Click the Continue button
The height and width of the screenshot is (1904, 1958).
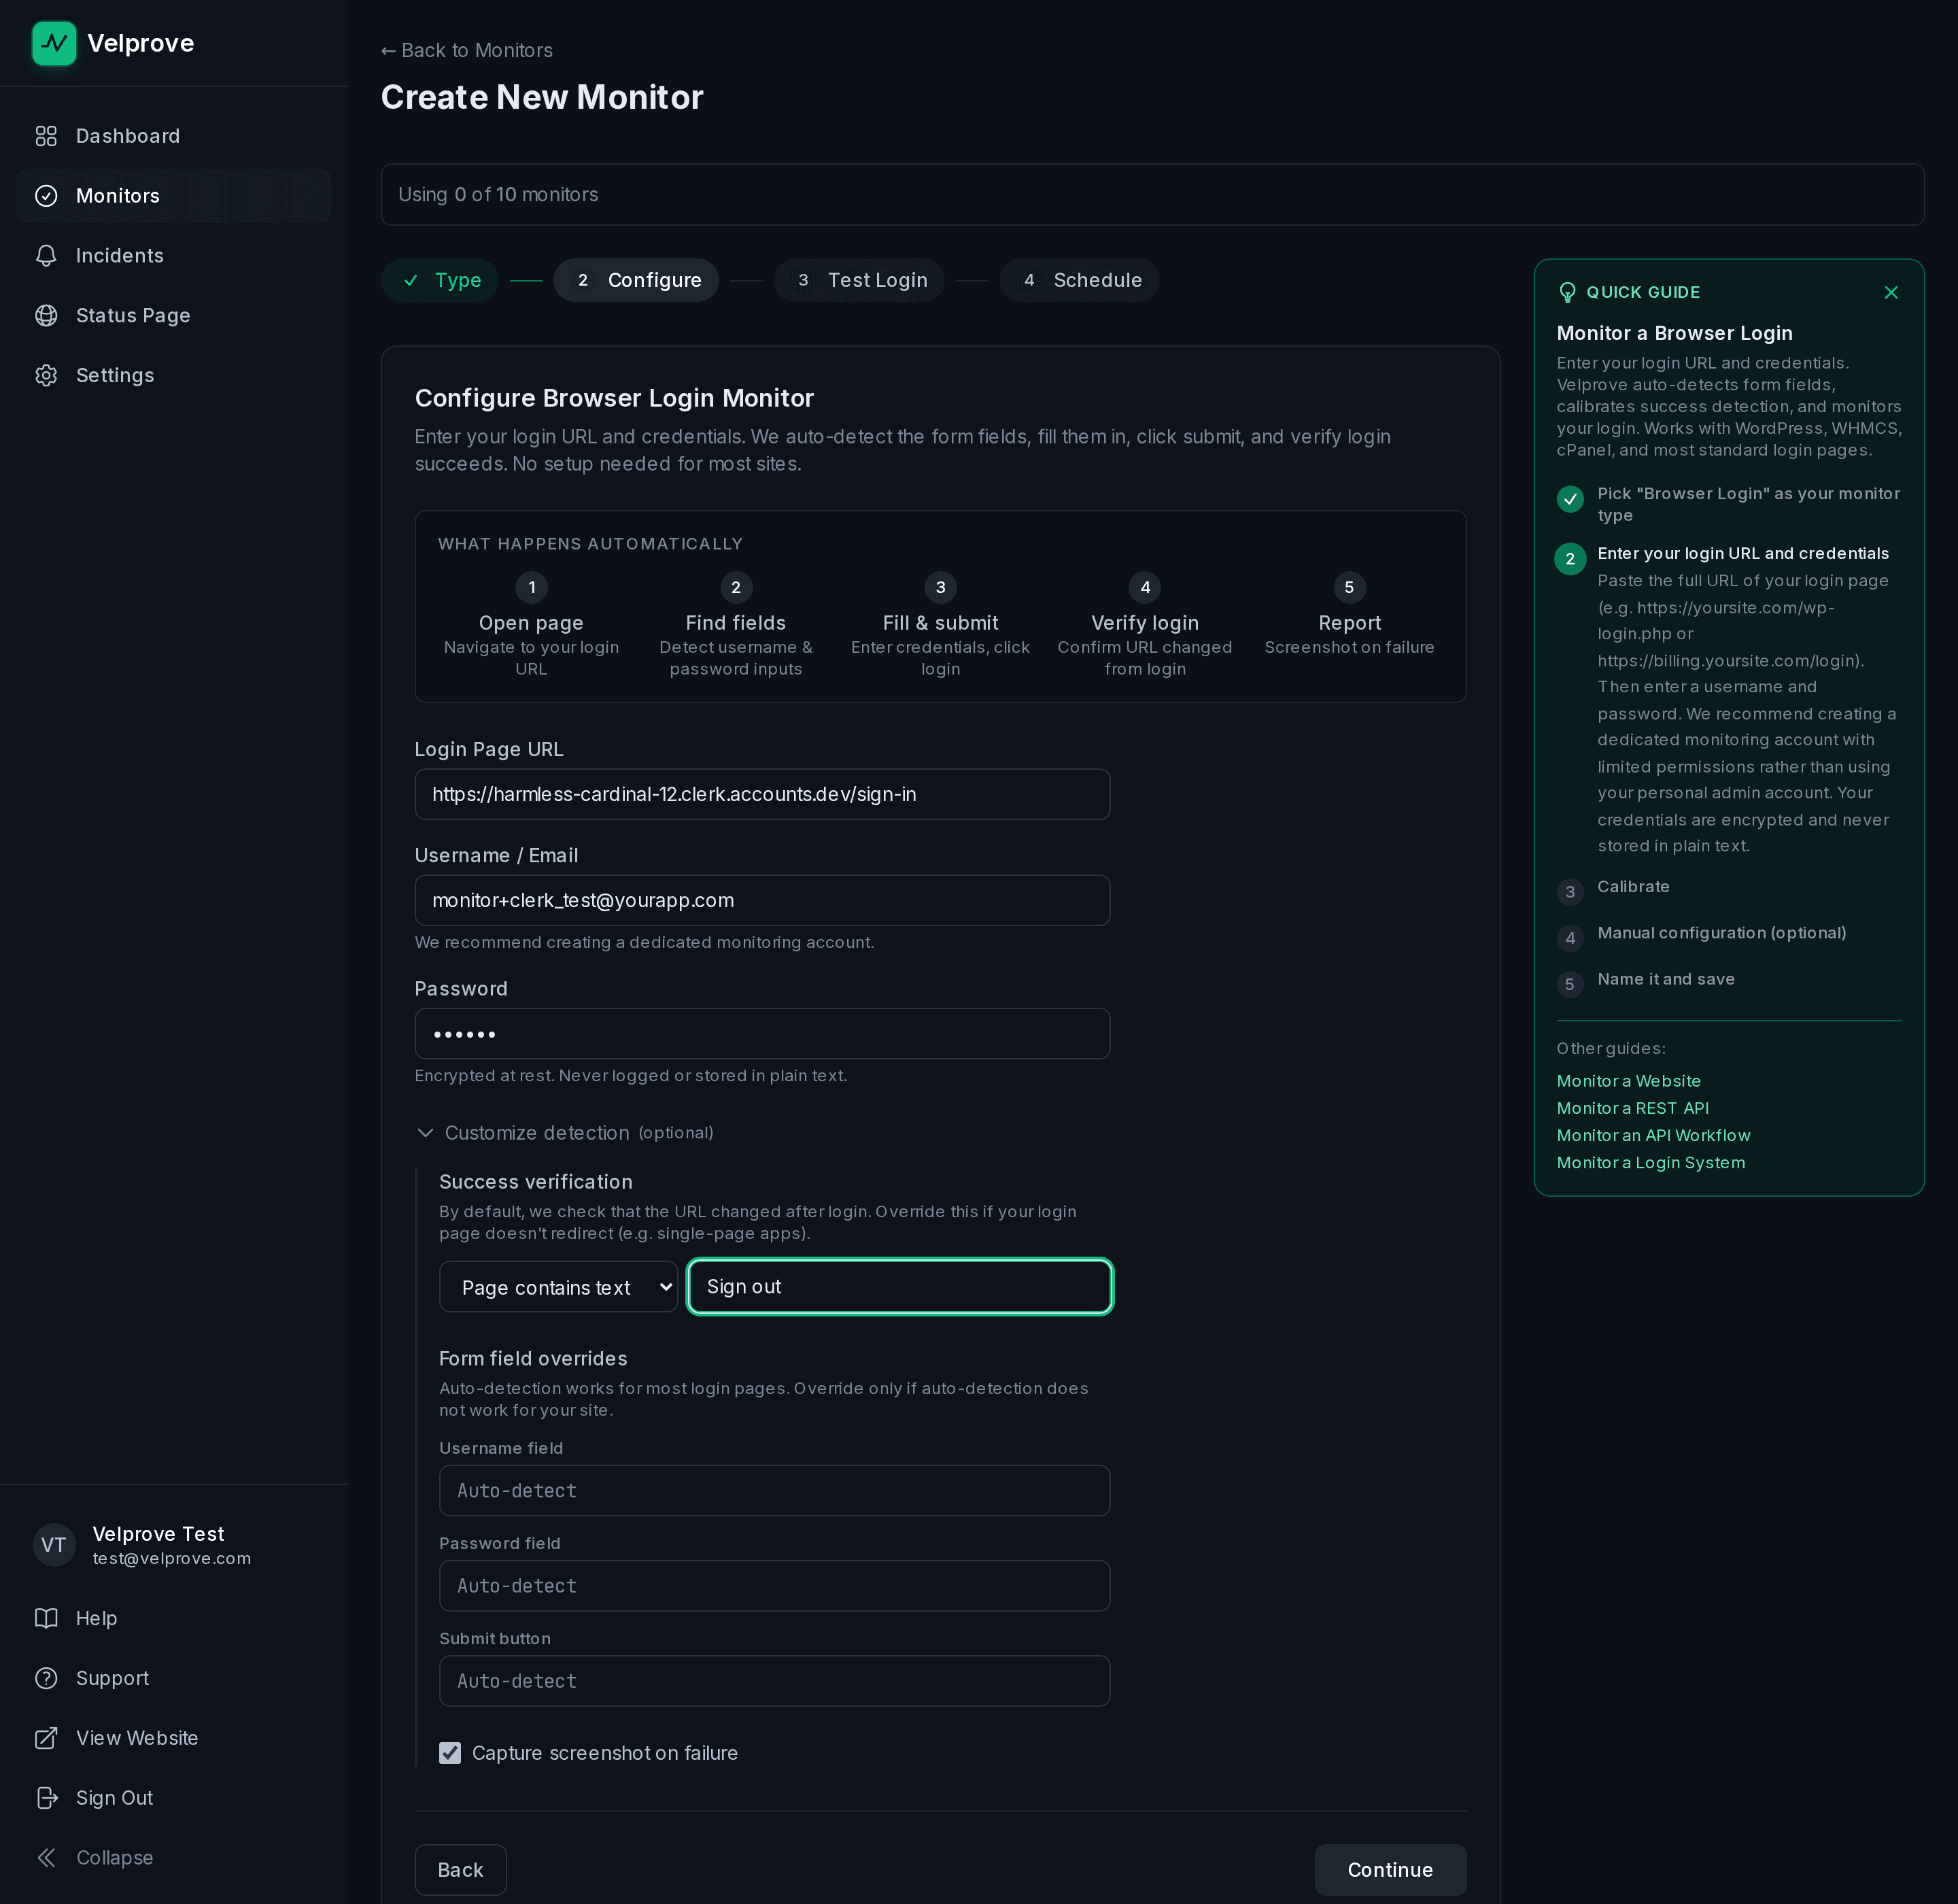(1390, 1870)
